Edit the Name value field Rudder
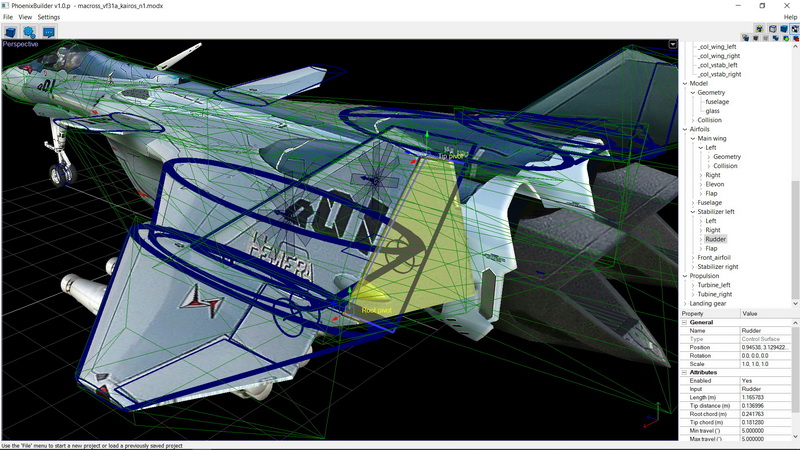800x450 pixels. 765,331
